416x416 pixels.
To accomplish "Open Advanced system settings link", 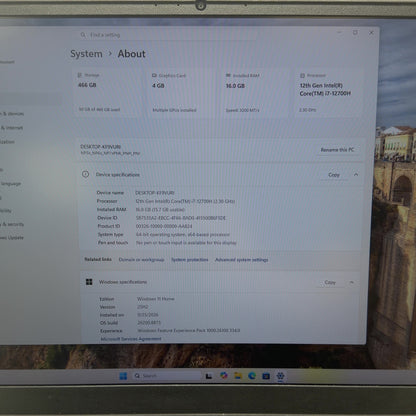I will 242,260.
